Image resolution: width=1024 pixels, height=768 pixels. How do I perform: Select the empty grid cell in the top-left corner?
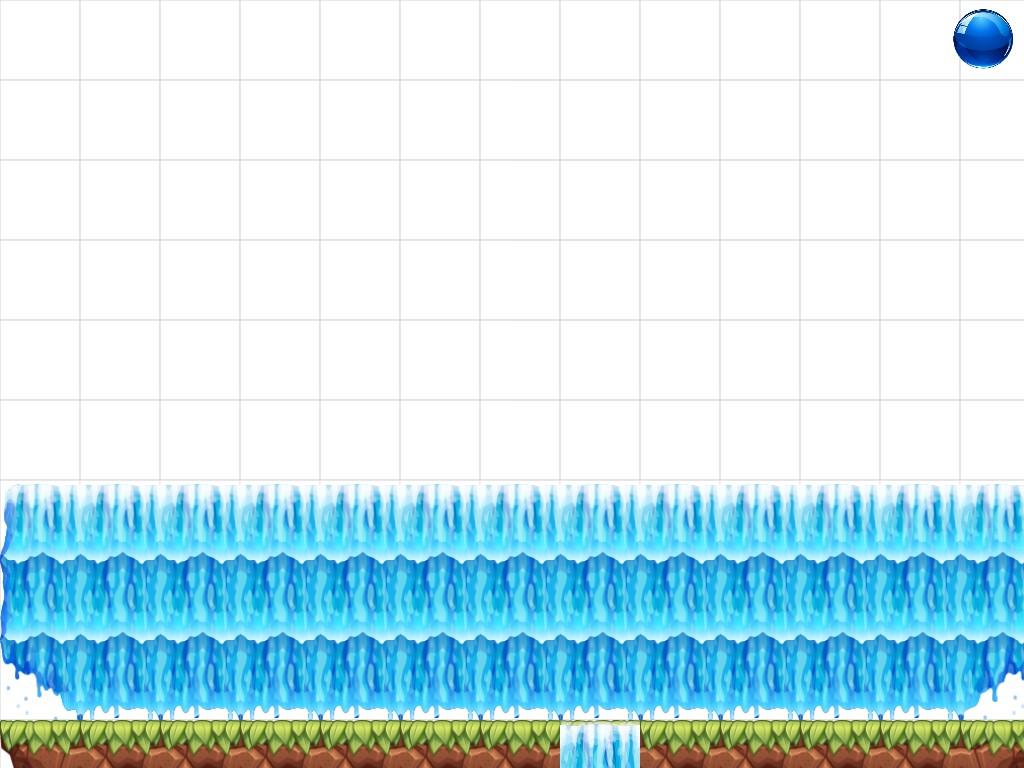pos(40,40)
